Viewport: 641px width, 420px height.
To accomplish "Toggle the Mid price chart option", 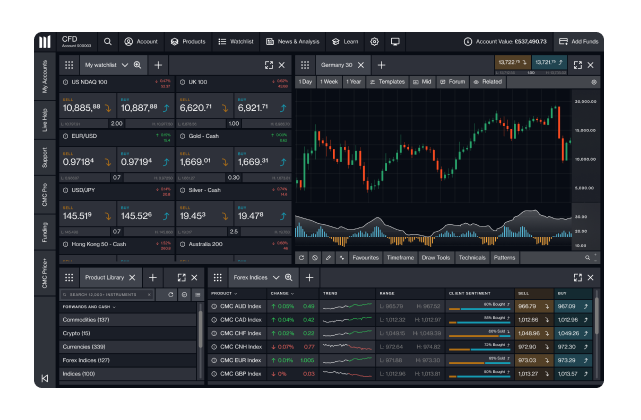I will click(422, 82).
